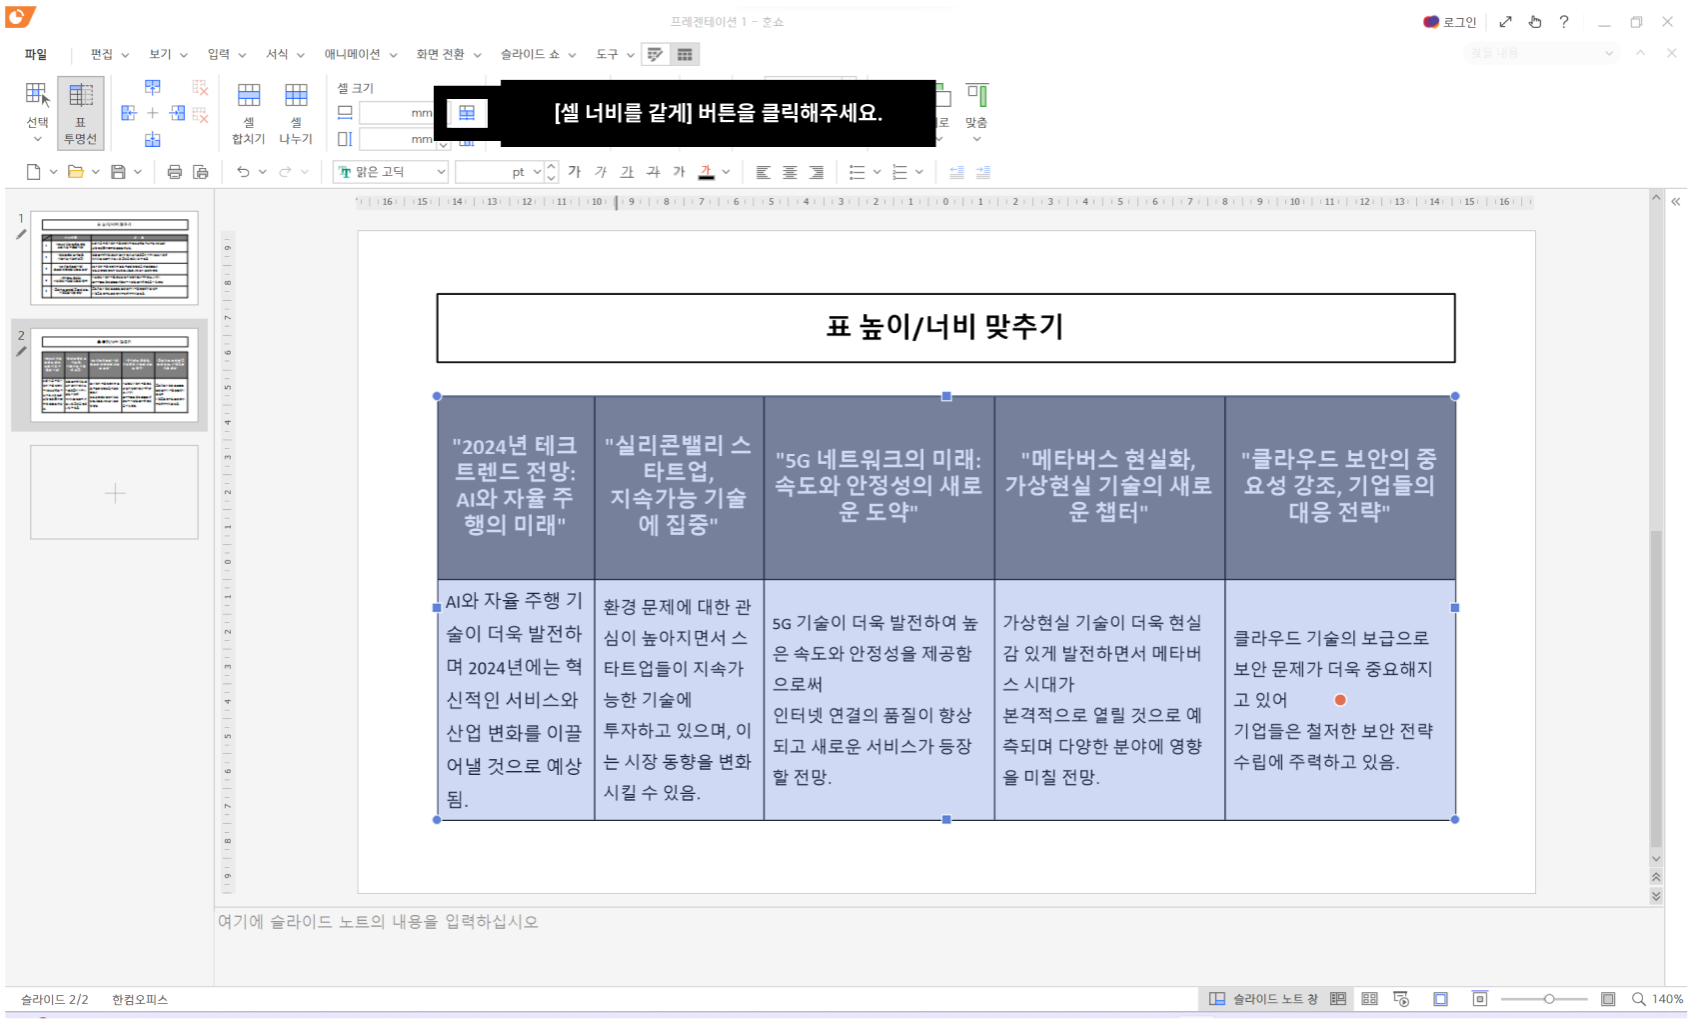This screenshot has width=1698, height=1024.
Task: Select the slide 1 thumbnail
Action: [113, 258]
